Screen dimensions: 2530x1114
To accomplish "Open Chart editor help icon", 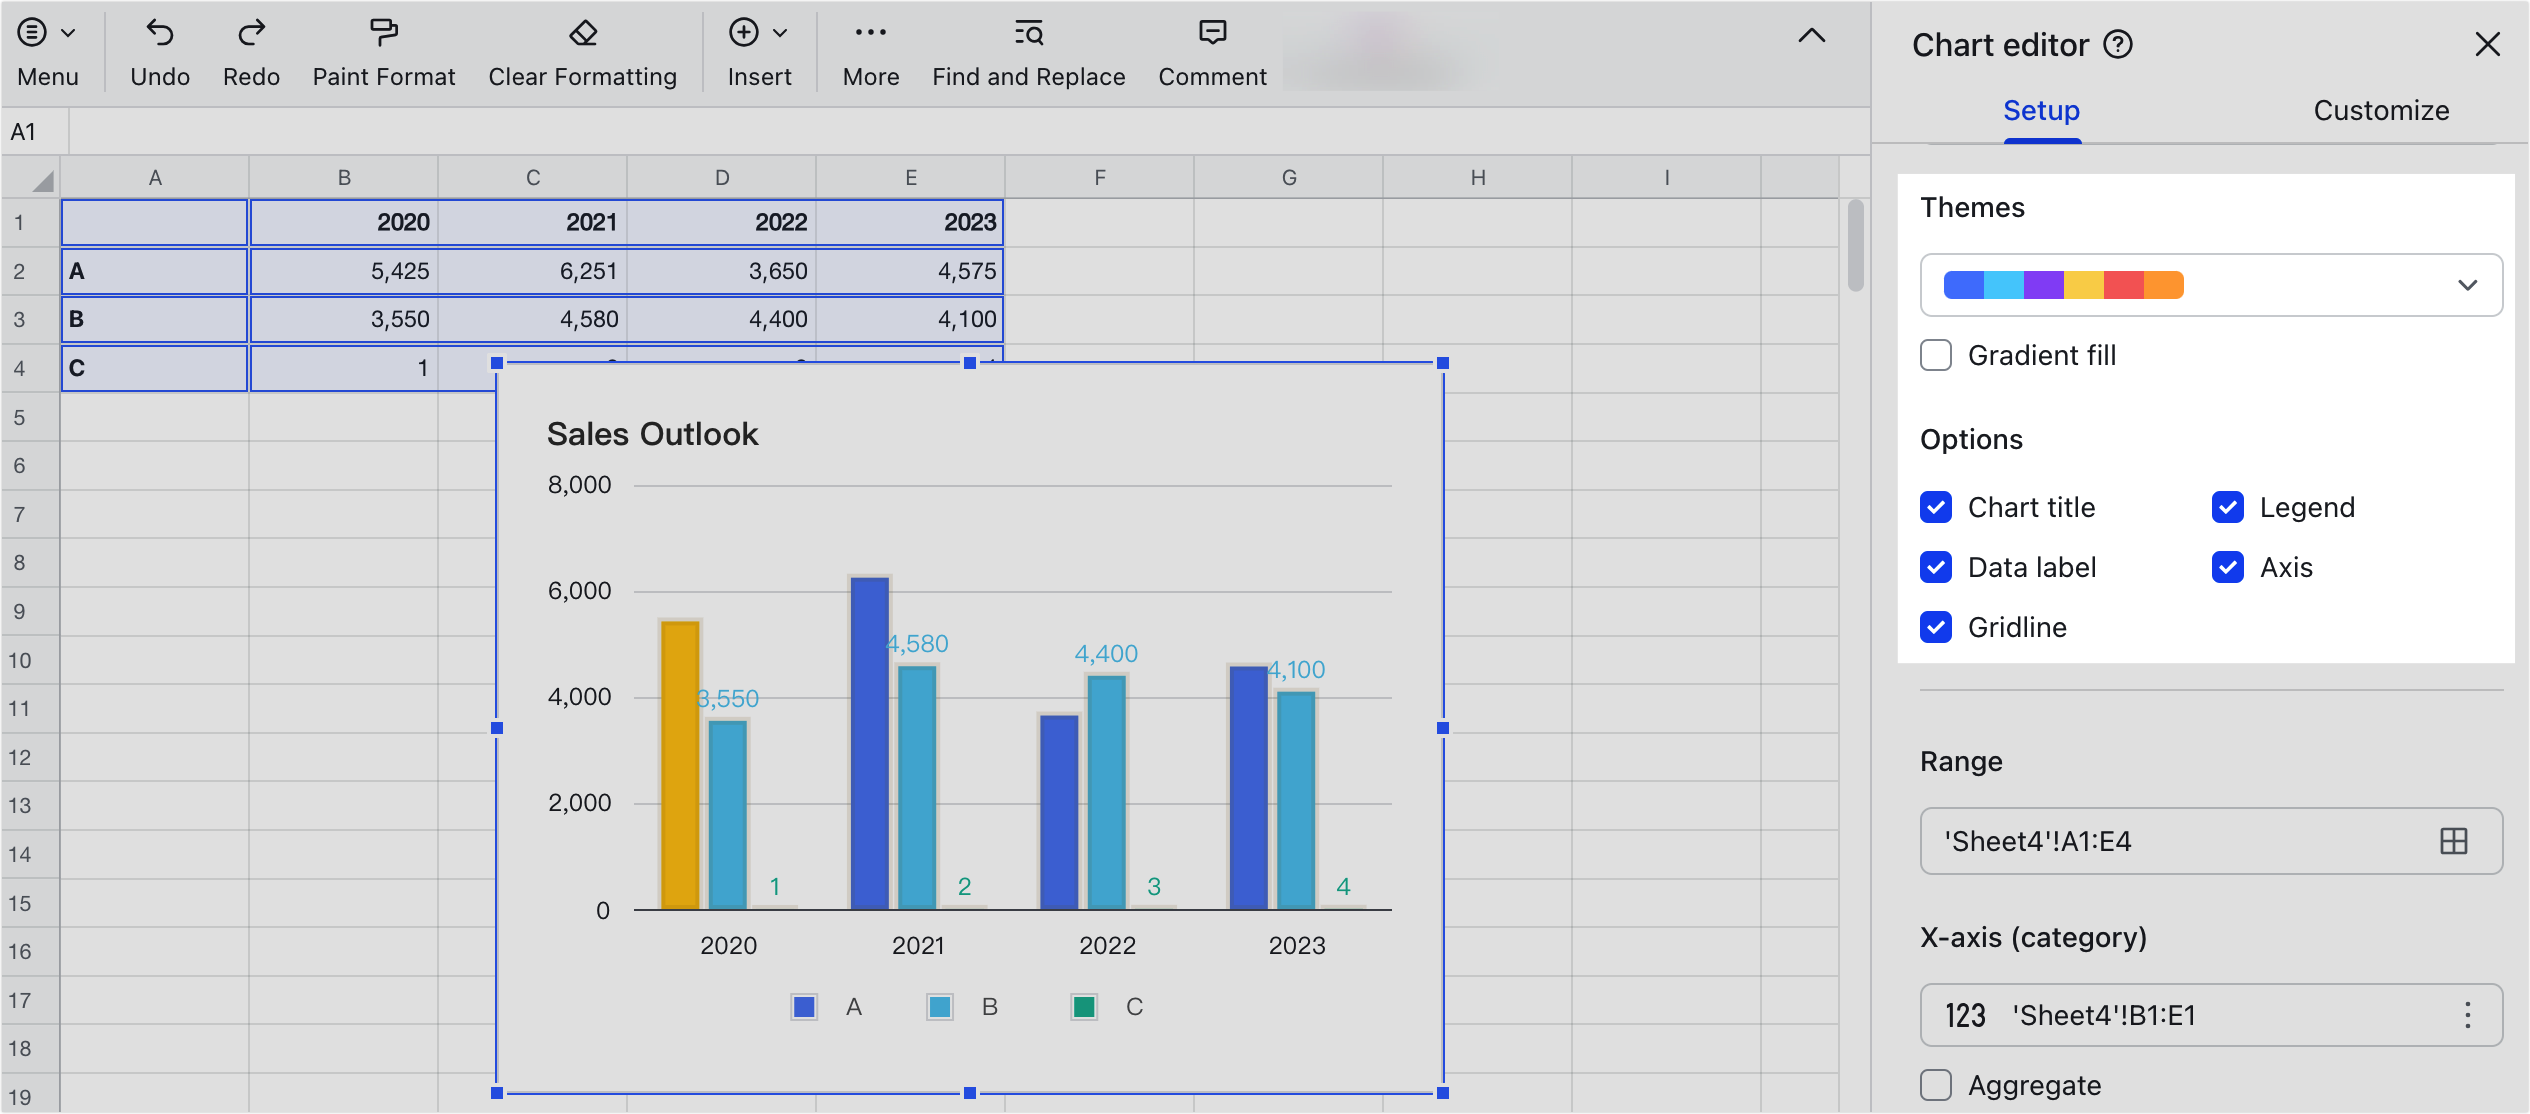I will pyautogui.click(x=2118, y=45).
